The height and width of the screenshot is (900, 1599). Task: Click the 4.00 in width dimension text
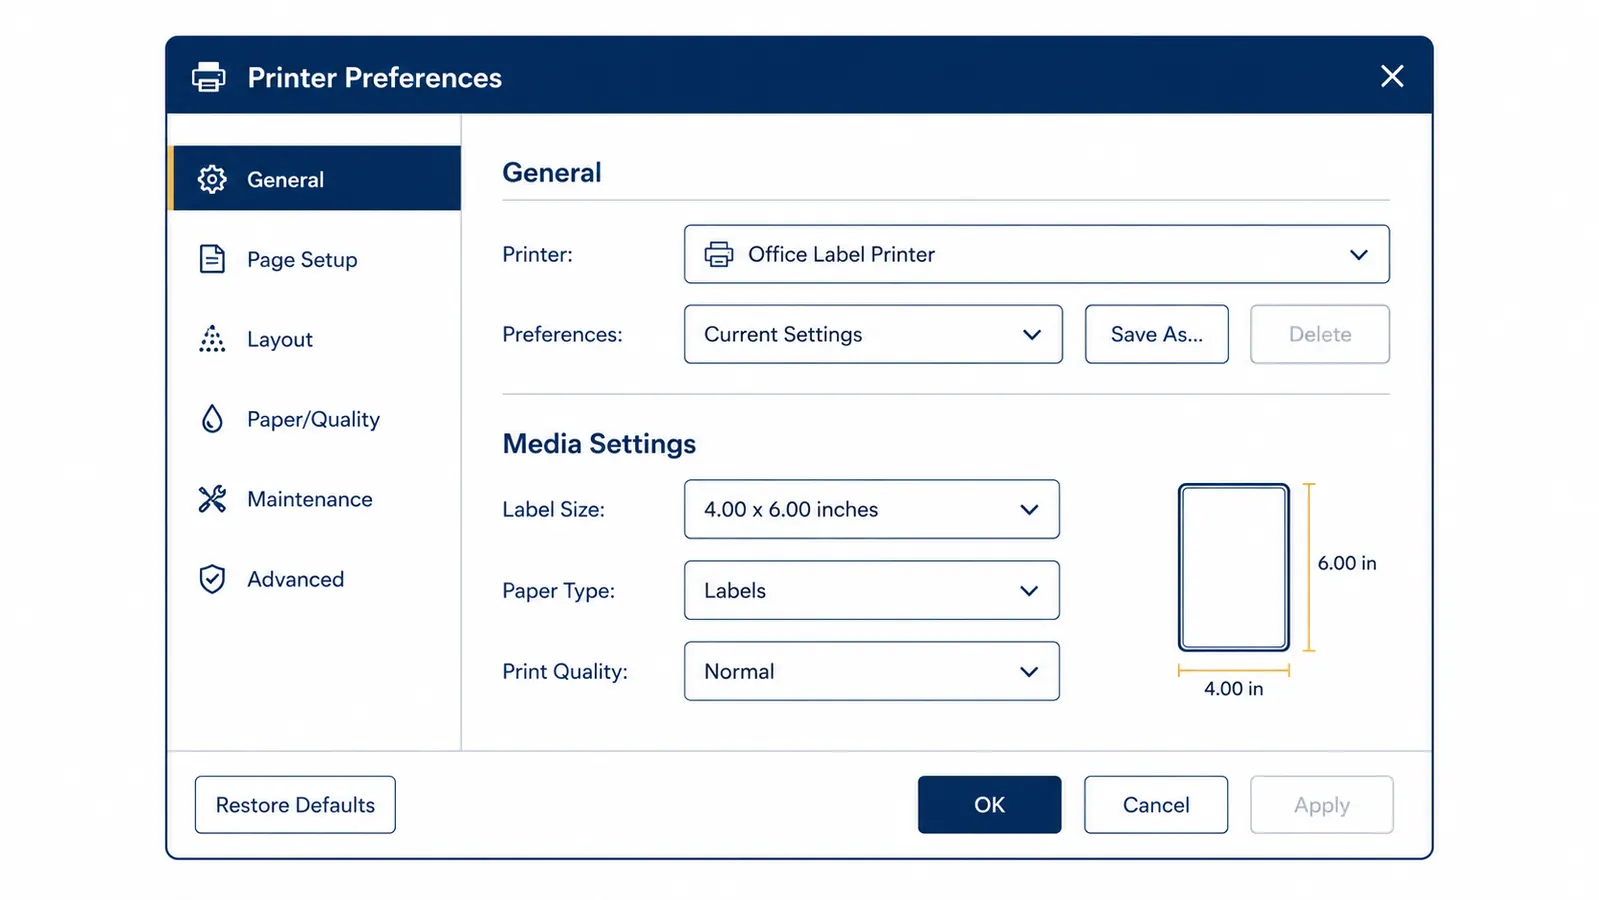[1233, 689]
